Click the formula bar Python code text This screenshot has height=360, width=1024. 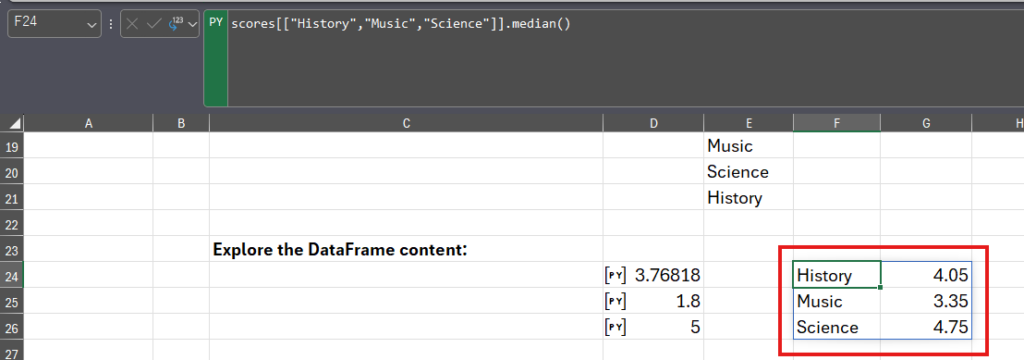tap(401, 24)
